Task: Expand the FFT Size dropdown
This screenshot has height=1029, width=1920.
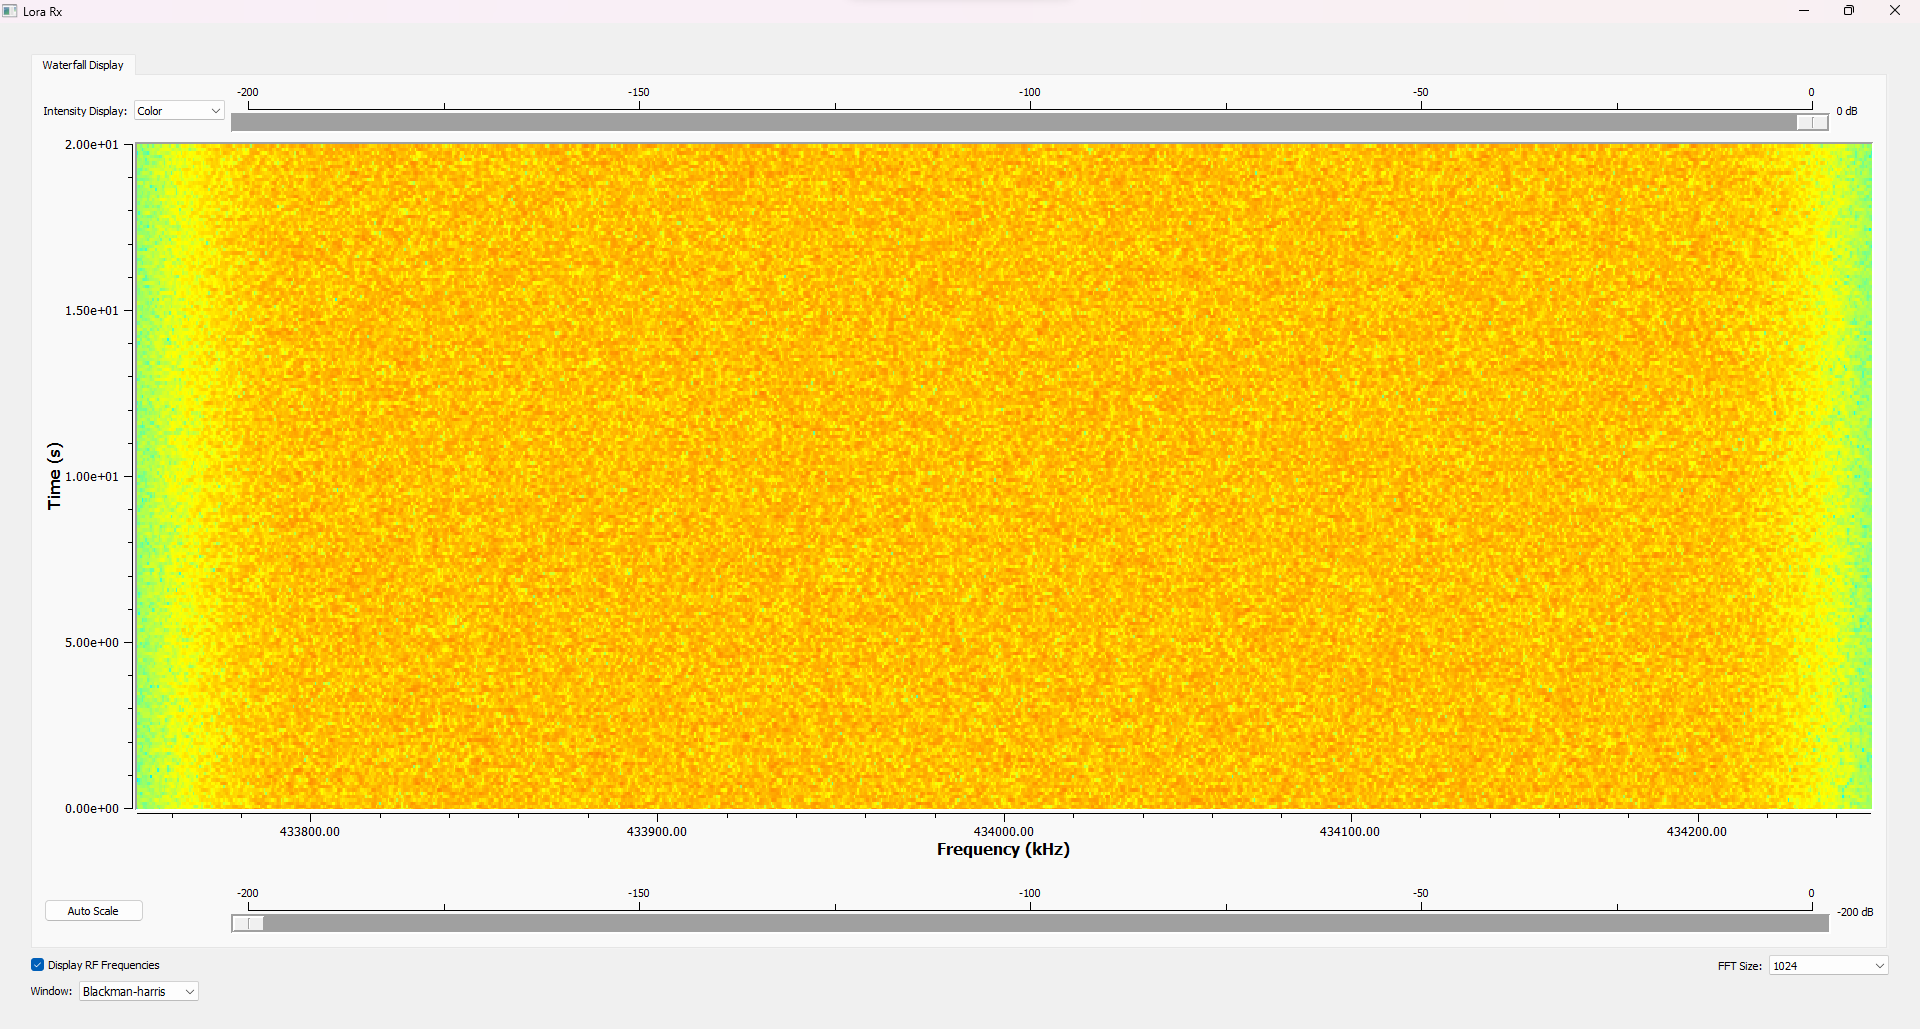Action: pos(1828,966)
